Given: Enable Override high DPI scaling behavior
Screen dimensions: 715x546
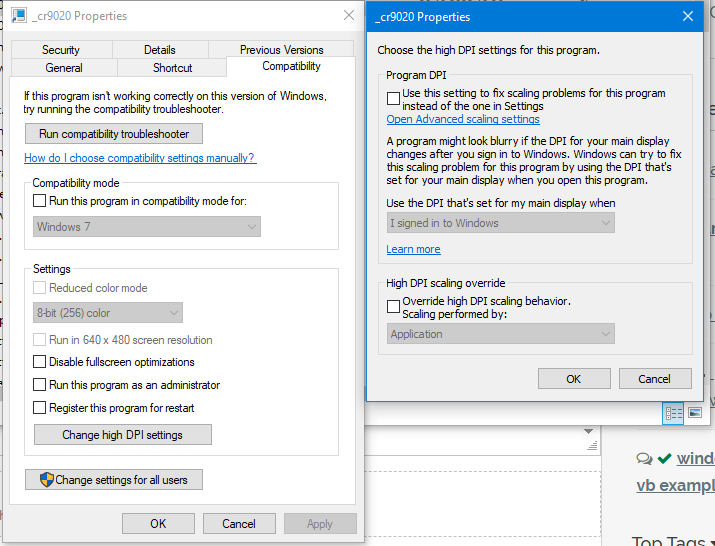Looking at the screenshot, I should [x=394, y=306].
